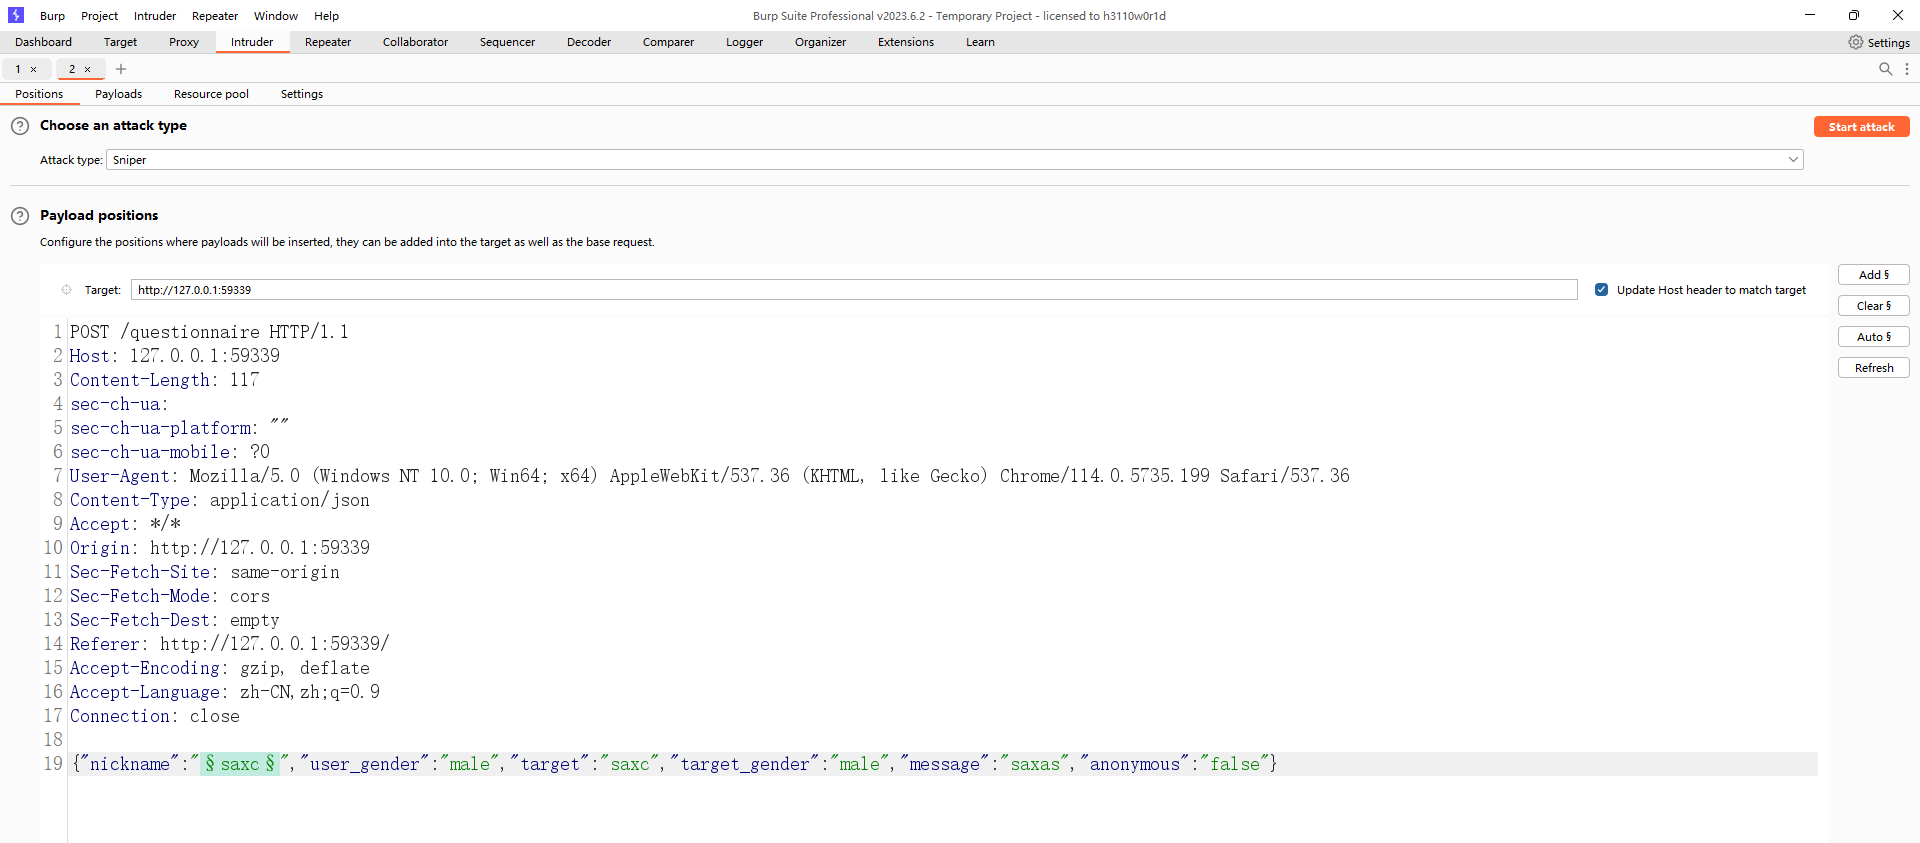
Task: Switch to the Target tab
Action: pyautogui.click(x=120, y=42)
